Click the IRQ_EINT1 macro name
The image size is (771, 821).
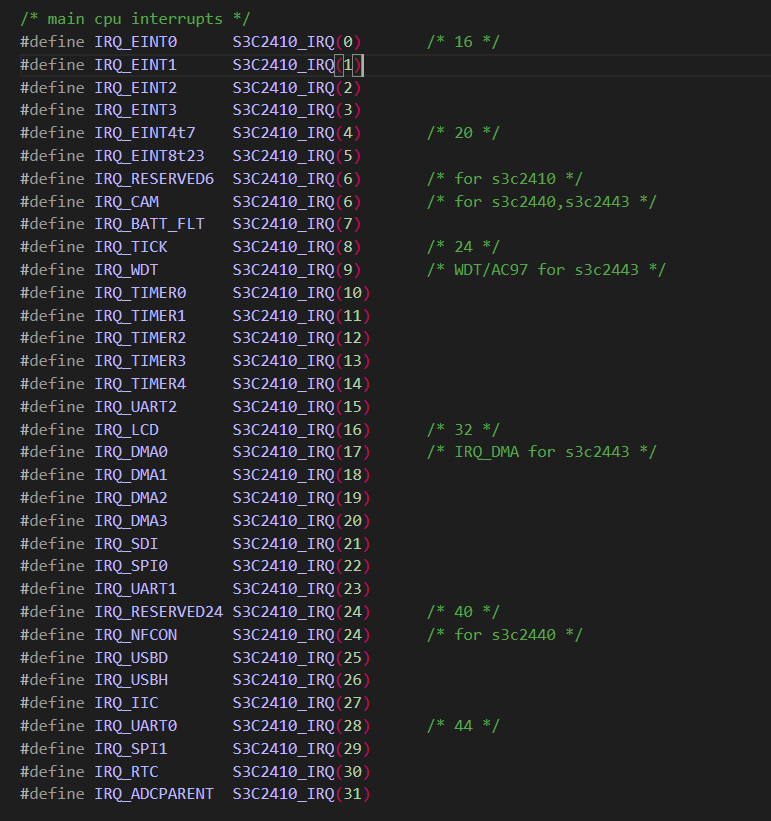point(136,65)
